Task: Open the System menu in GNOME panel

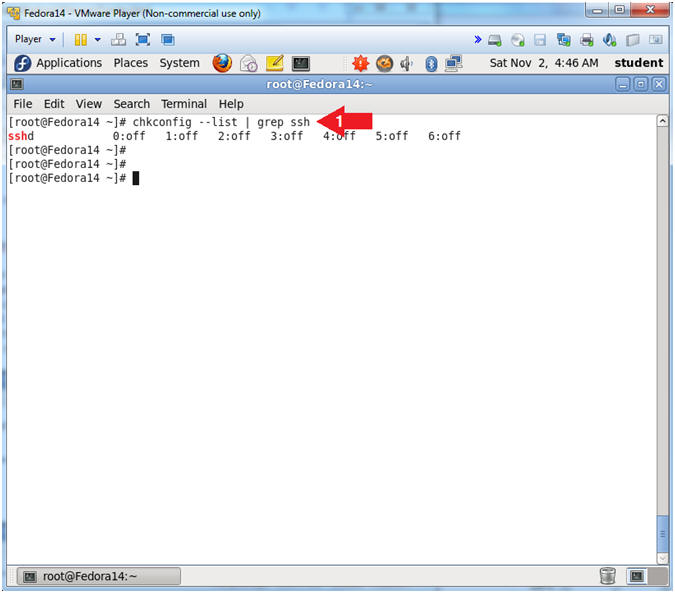Action: pyautogui.click(x=180, y=63)
